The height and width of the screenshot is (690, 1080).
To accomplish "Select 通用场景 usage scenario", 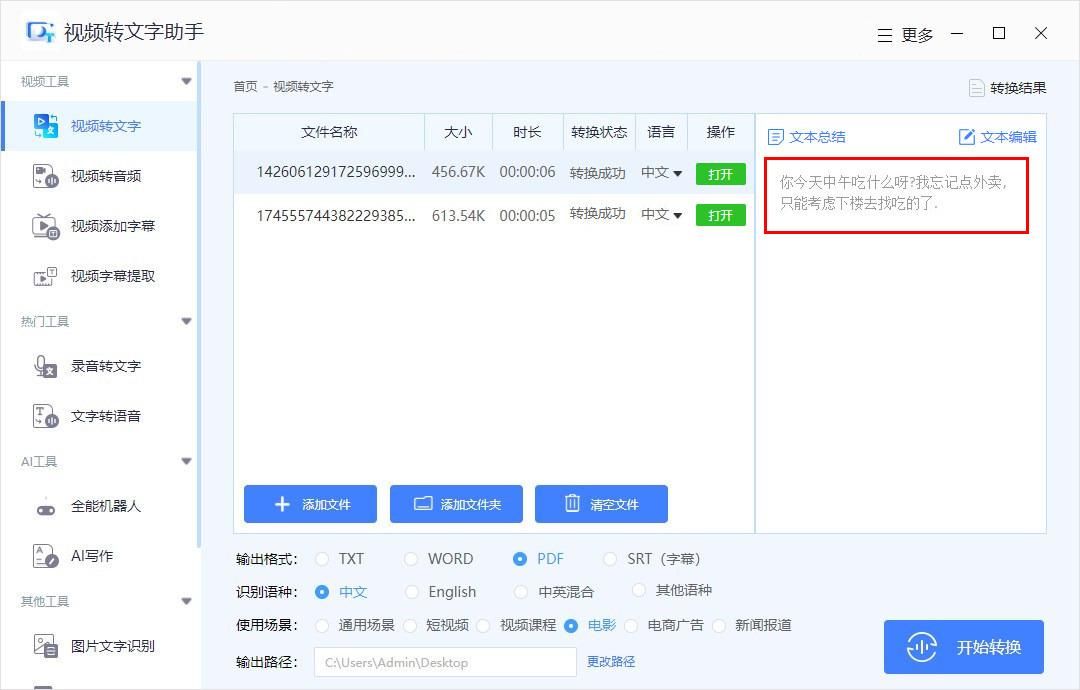I will click(322, 626).
